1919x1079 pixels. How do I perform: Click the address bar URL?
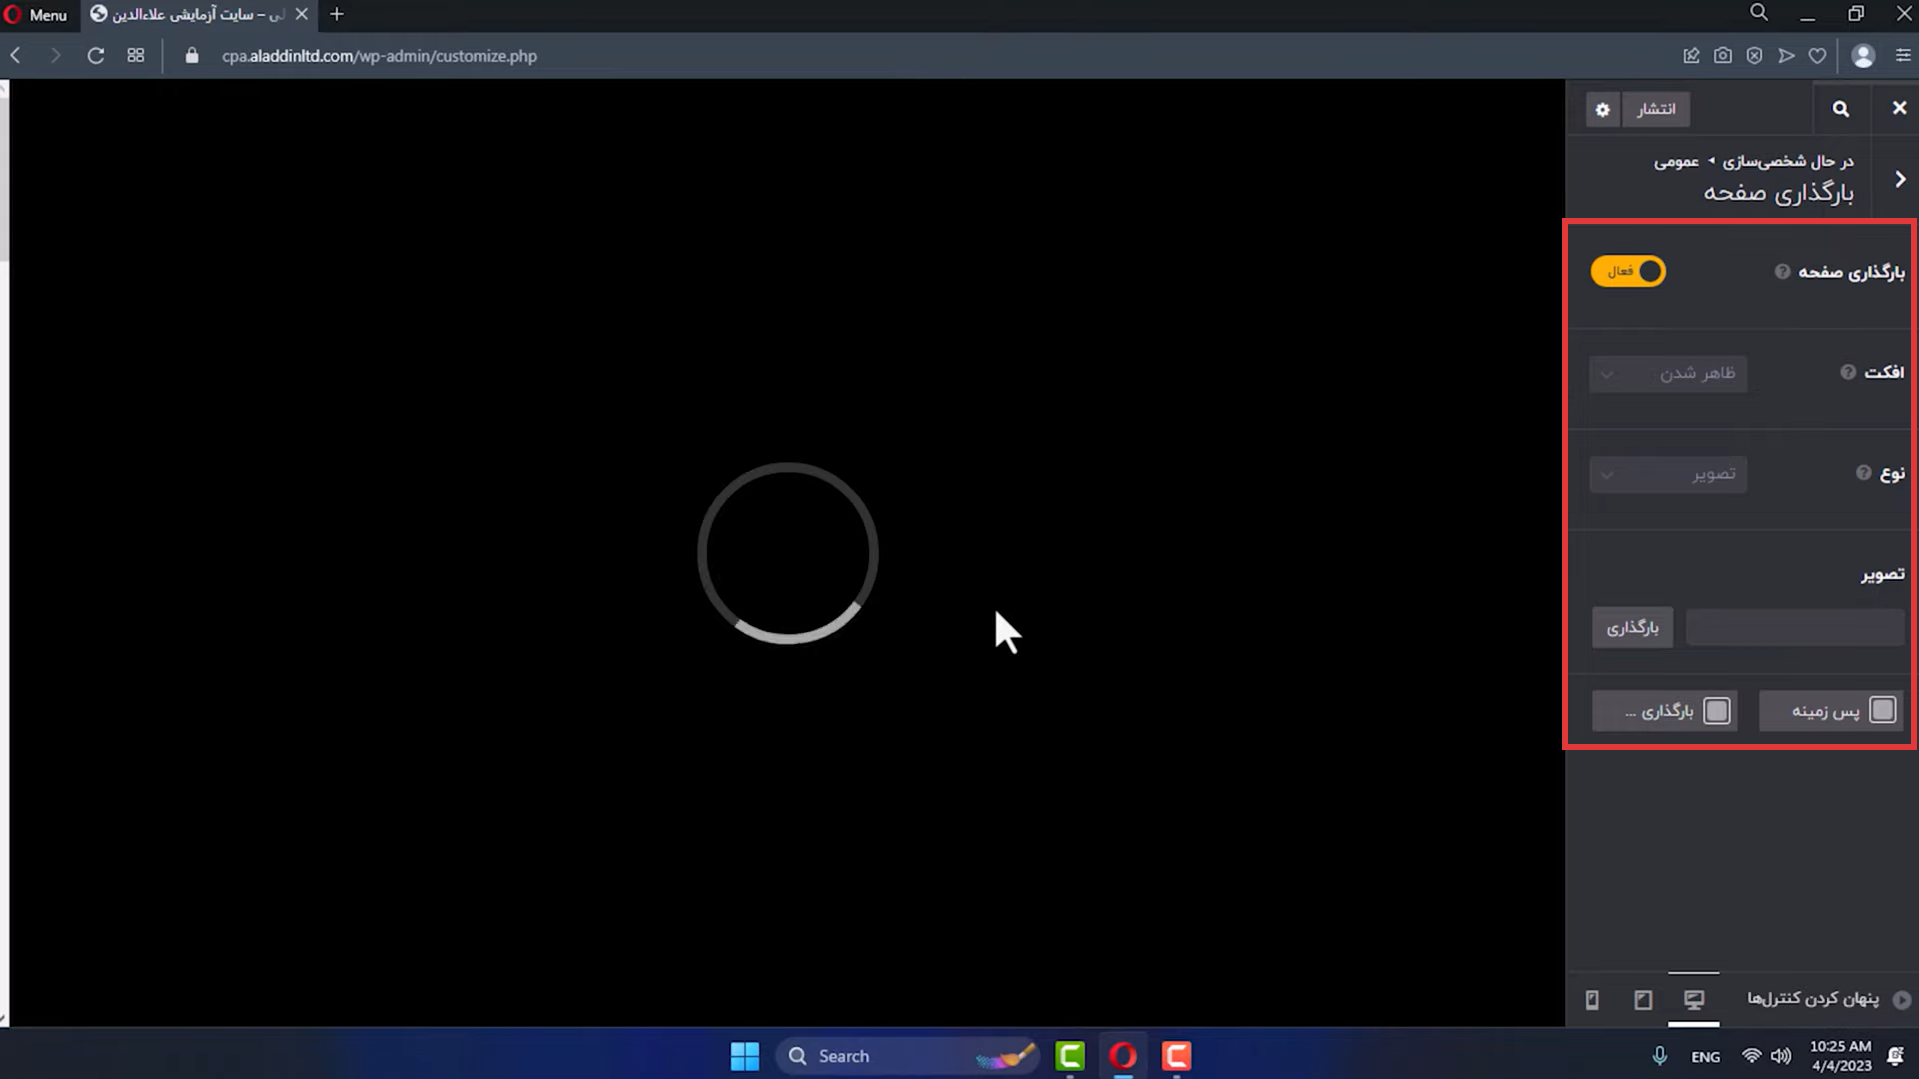tap(379, 56)
